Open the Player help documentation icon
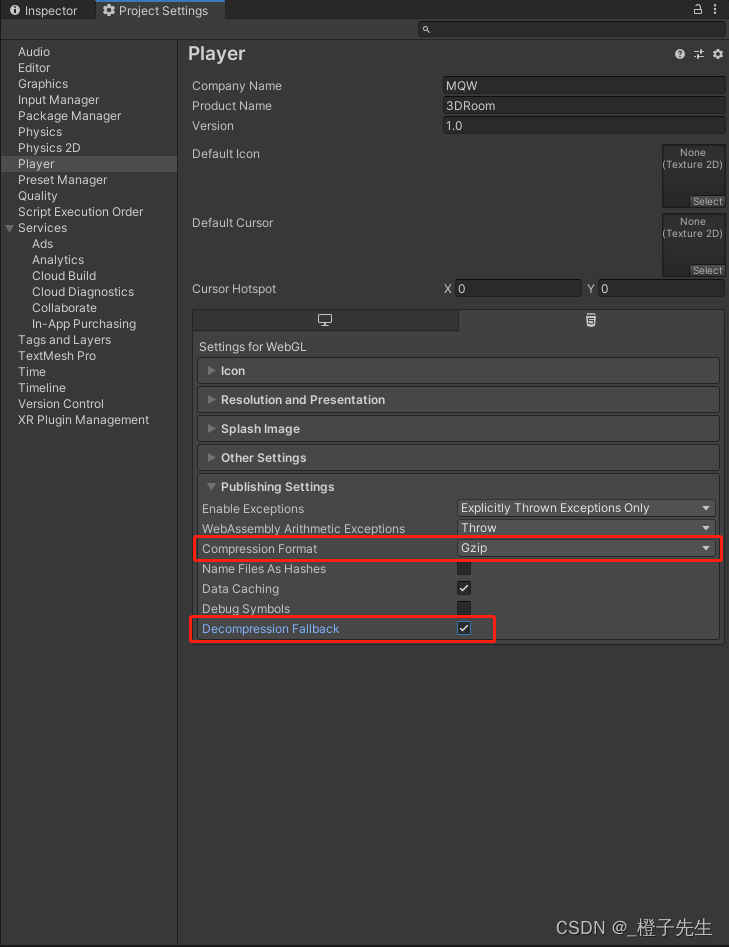This screenshot has height=947, width=729. [x=679, y=54]
